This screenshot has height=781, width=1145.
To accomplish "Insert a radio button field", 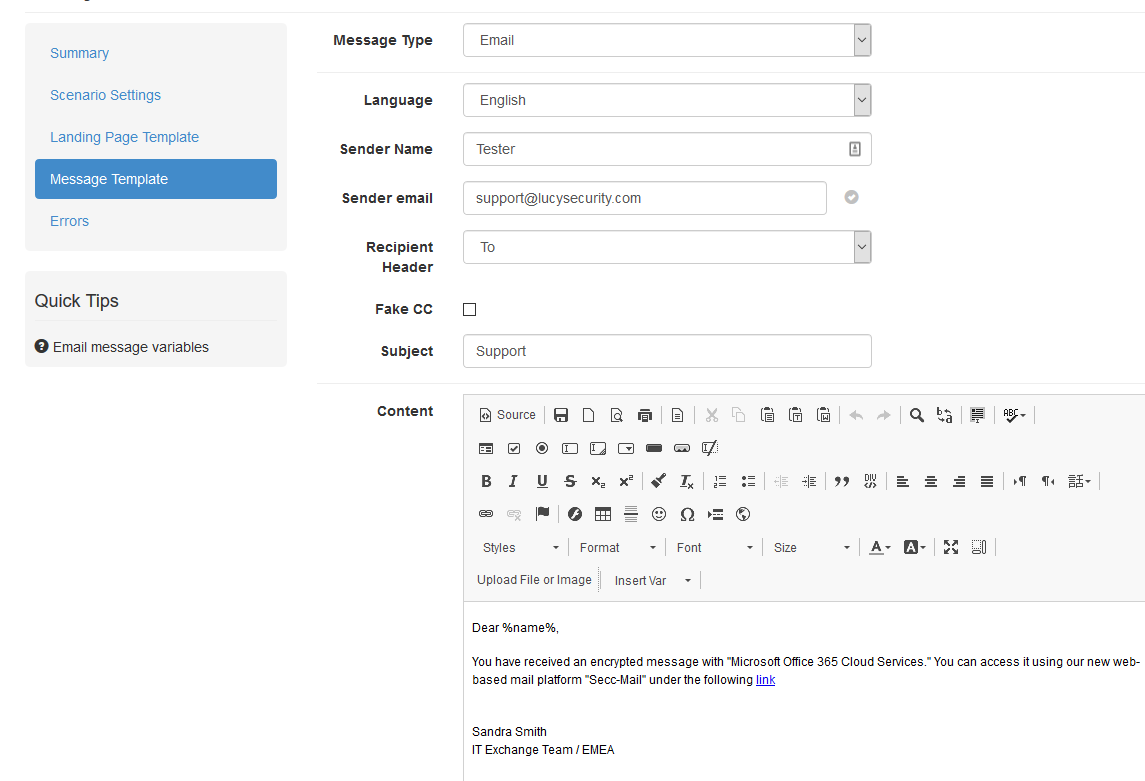I will click(x=542, y=448).
